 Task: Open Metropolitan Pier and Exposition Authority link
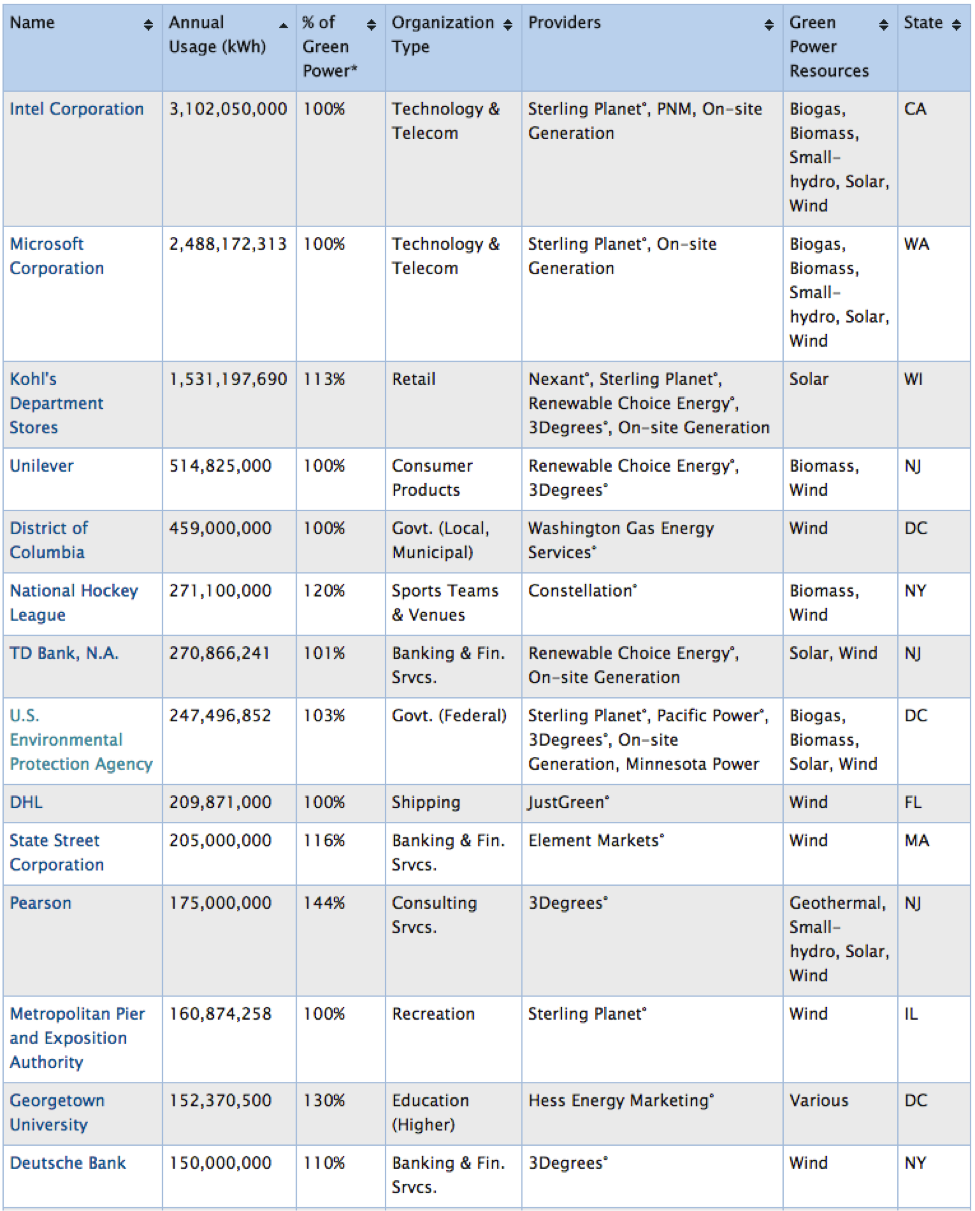[77, 1038]
